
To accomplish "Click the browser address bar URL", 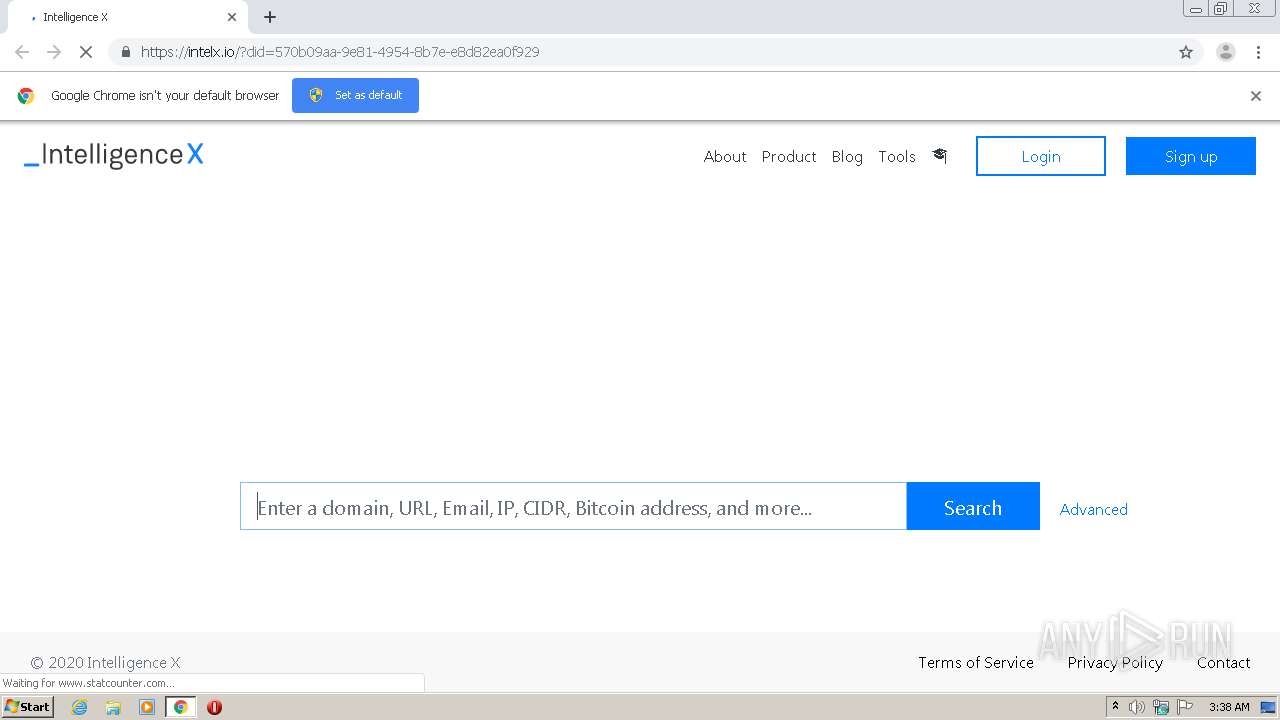I will click(x=340, y=52).
